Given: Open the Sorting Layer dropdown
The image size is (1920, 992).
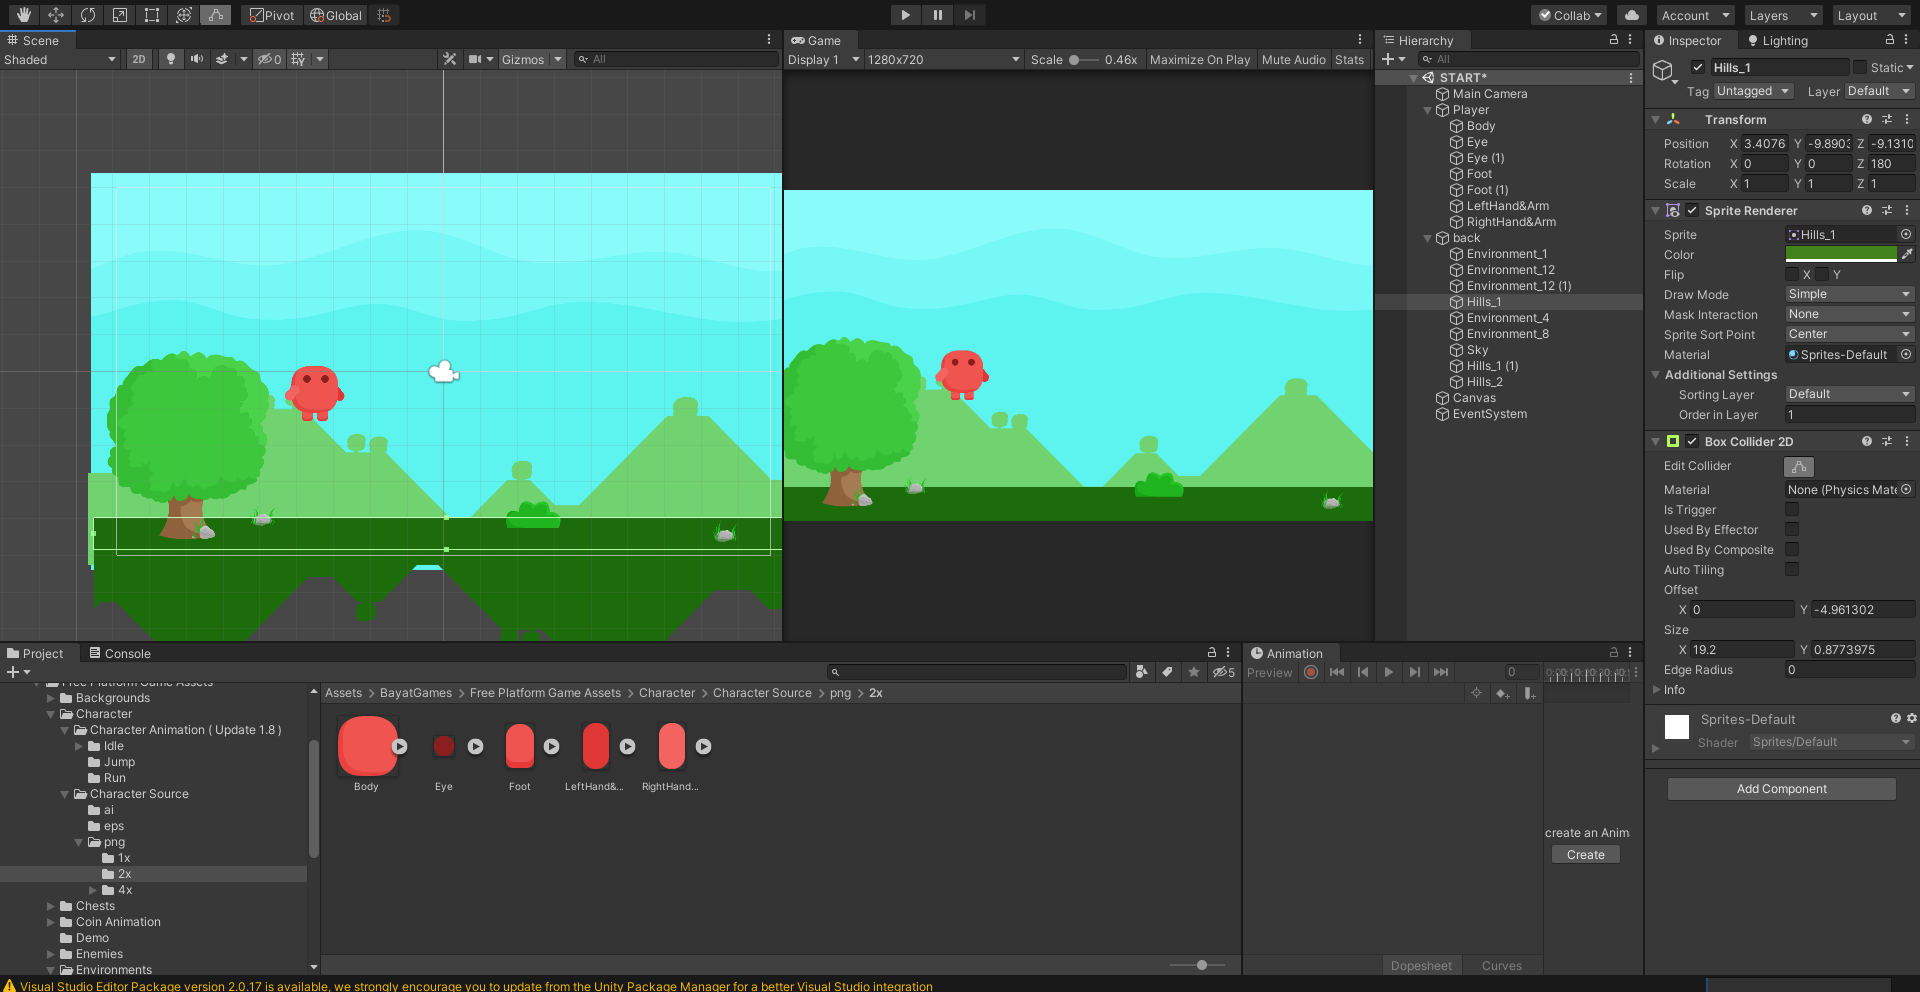Looking at the screenshot, I should coord(1850,394).
